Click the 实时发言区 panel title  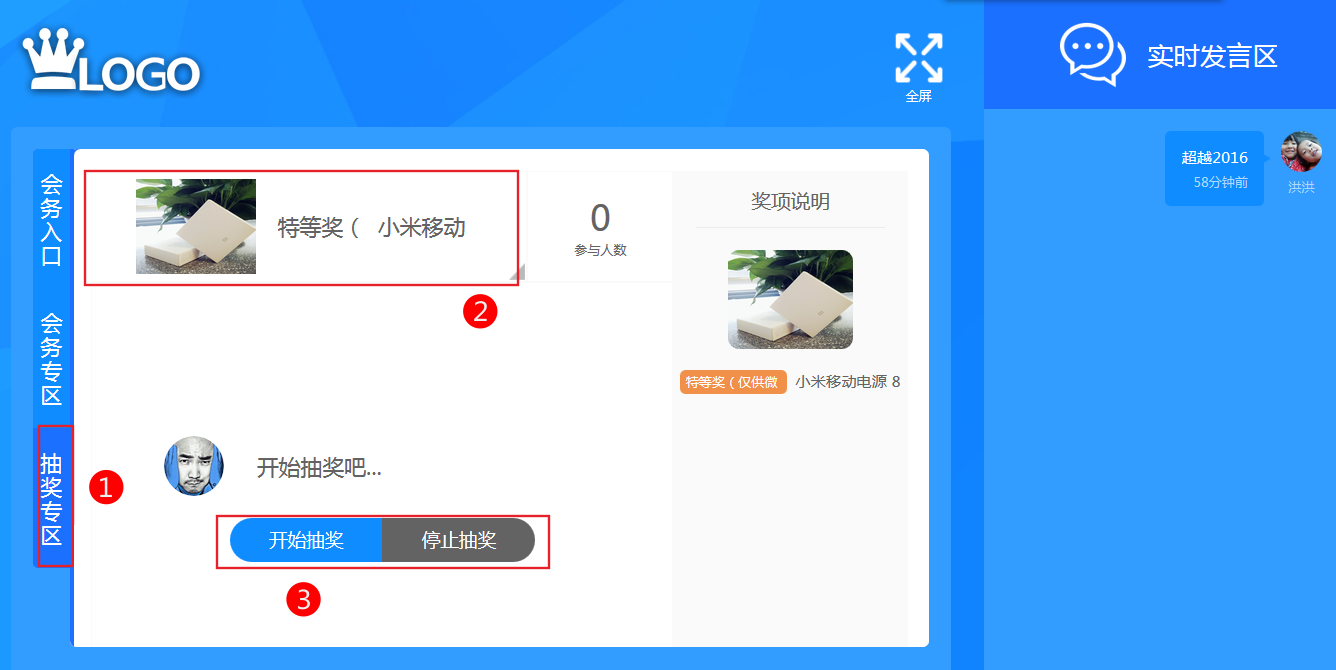point(1212,56)
